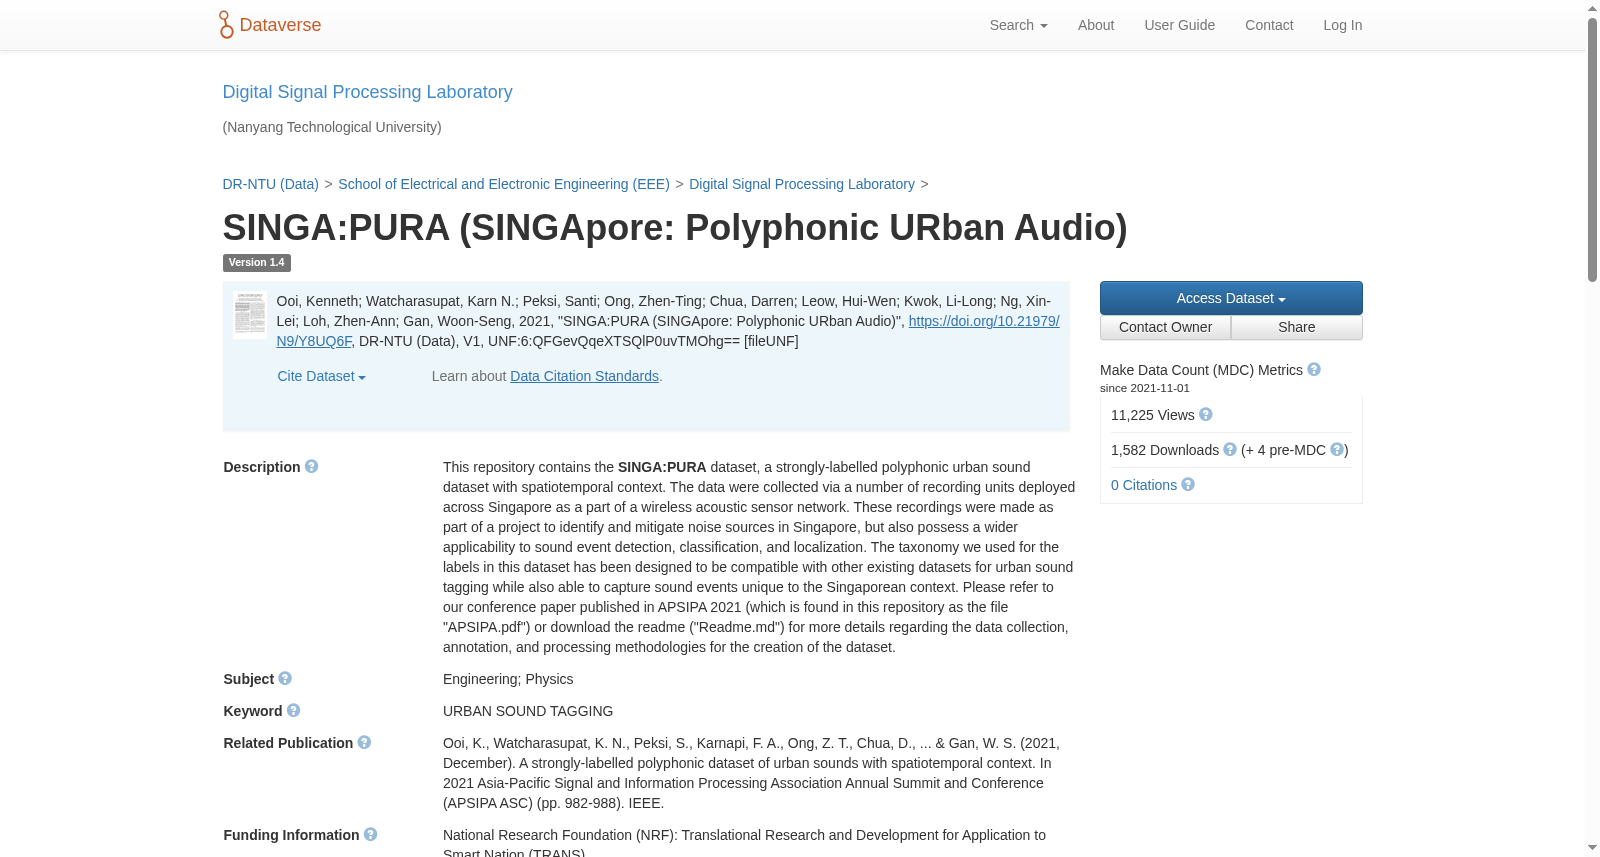The height and width of the screenshot is (857, 1600).
Task: Click the Contact Owner button
Action: [1165, 328]
